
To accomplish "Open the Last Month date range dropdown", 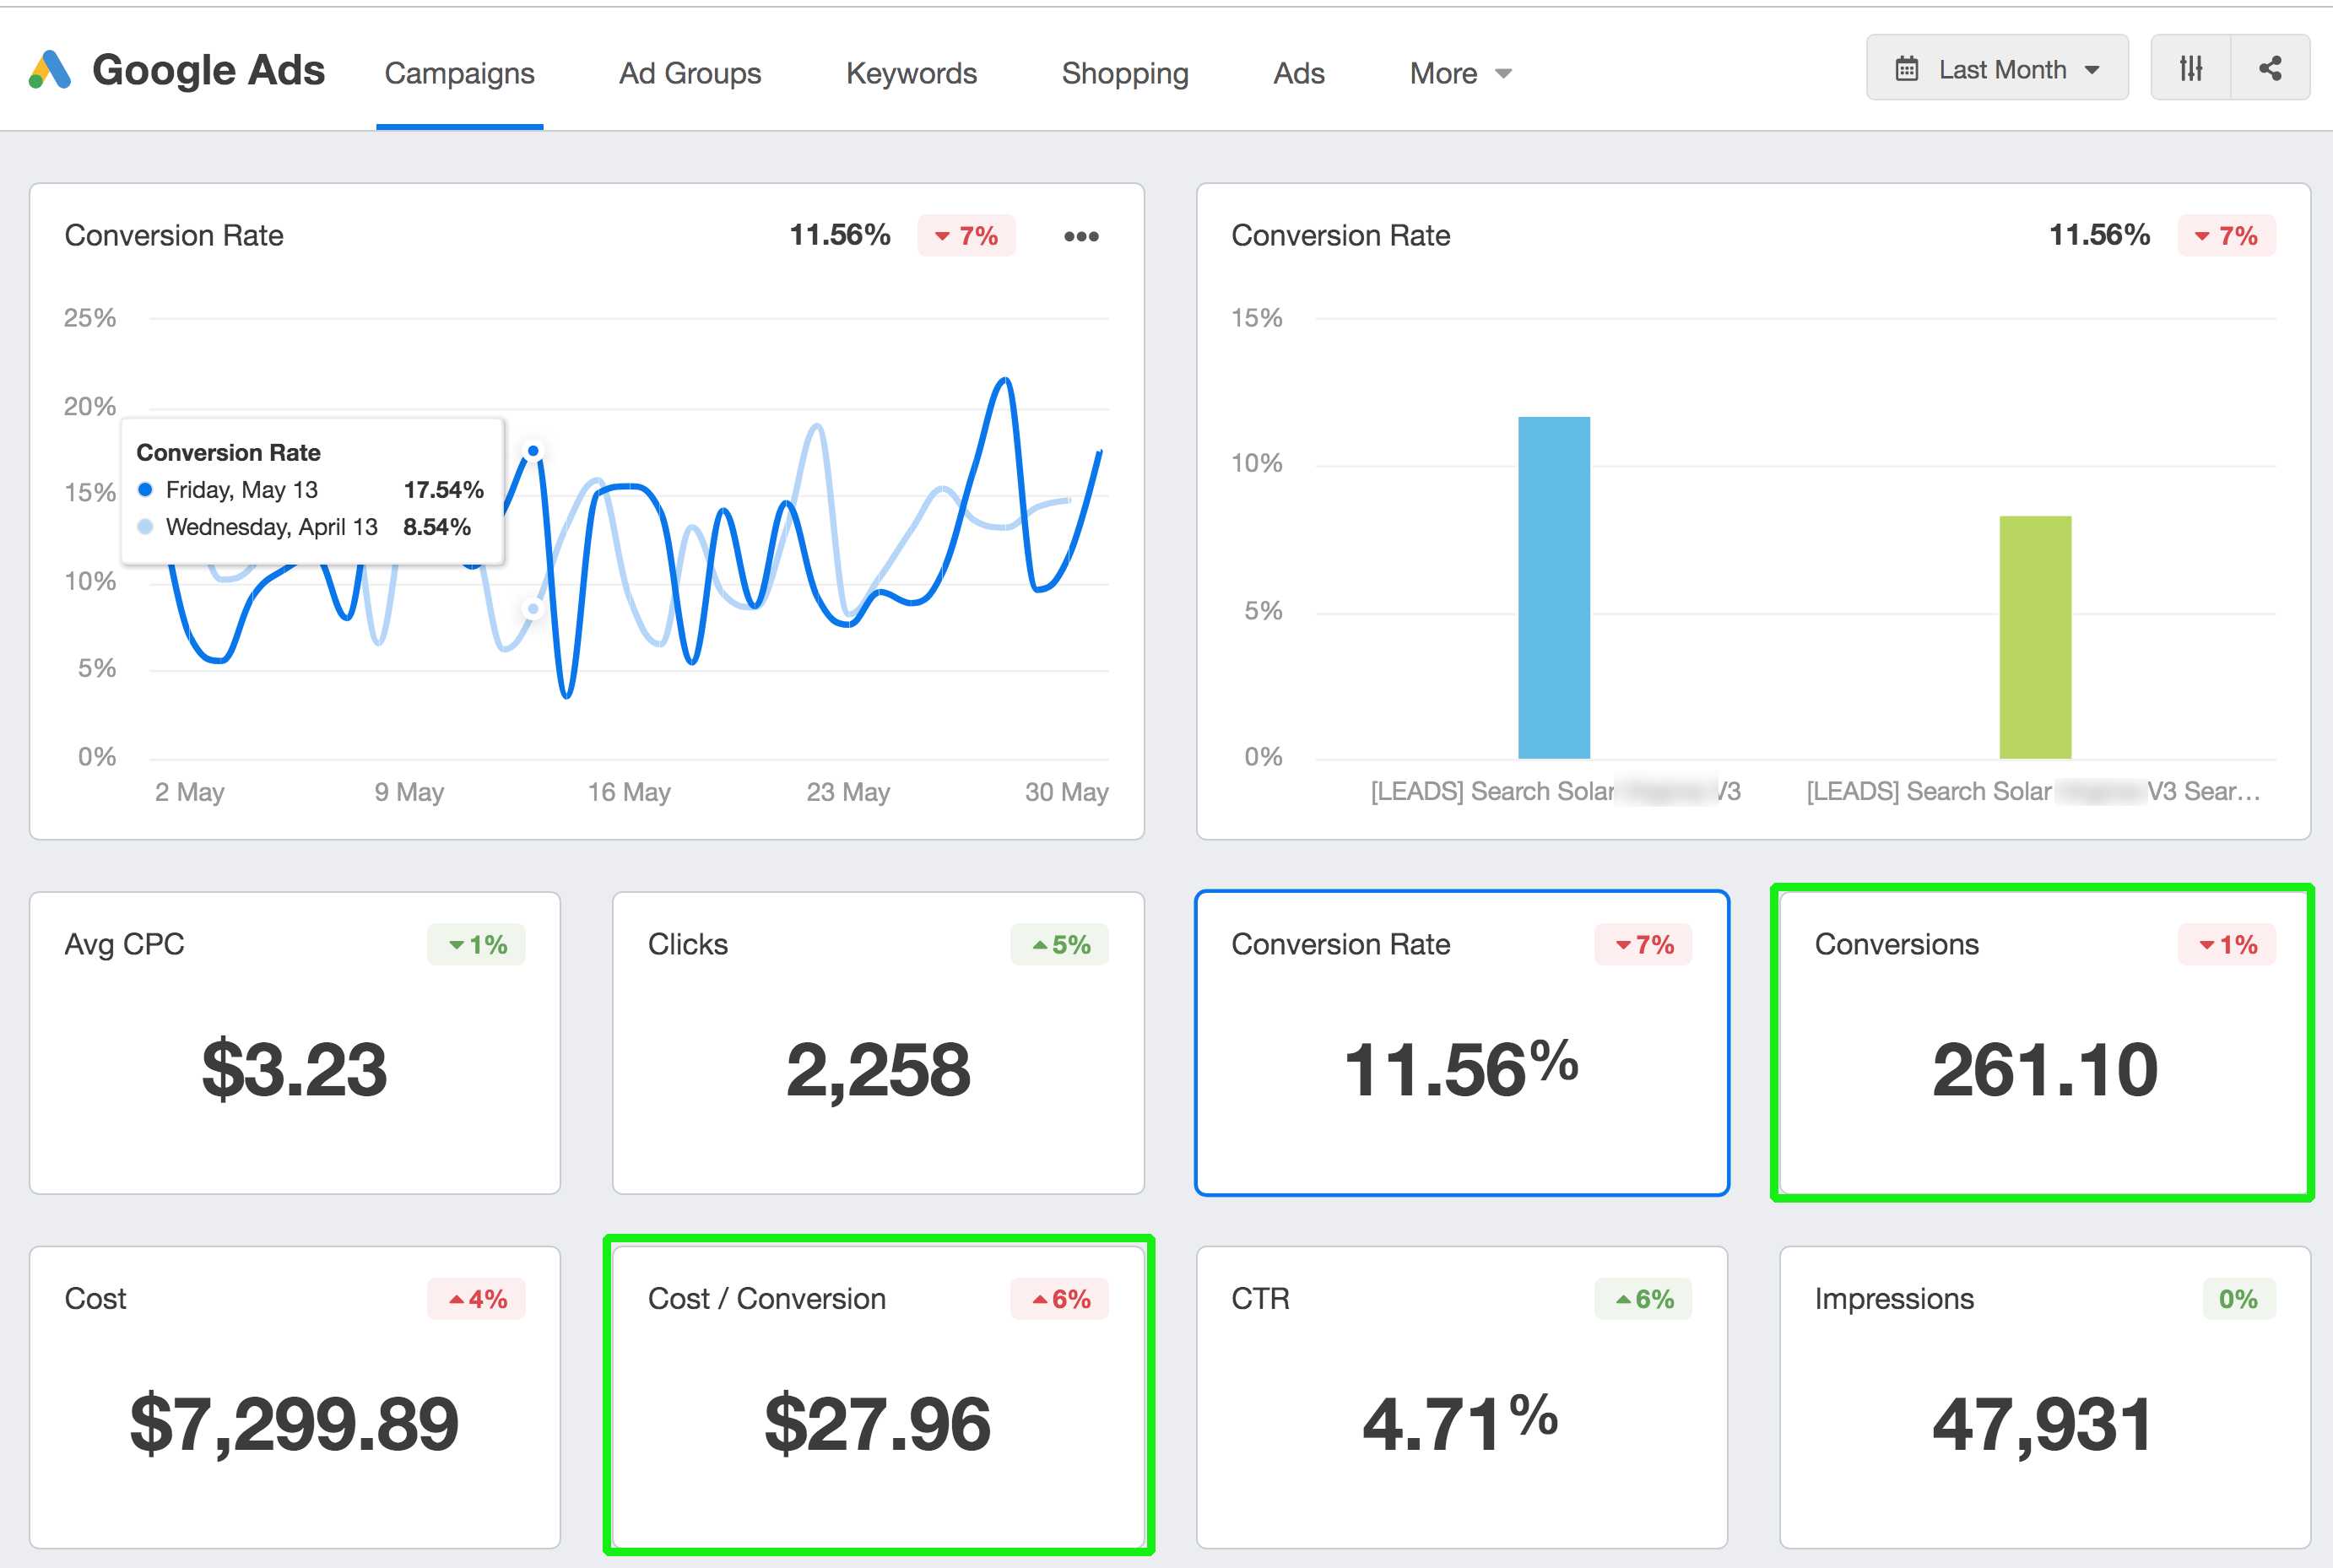I will point(1997,68).
